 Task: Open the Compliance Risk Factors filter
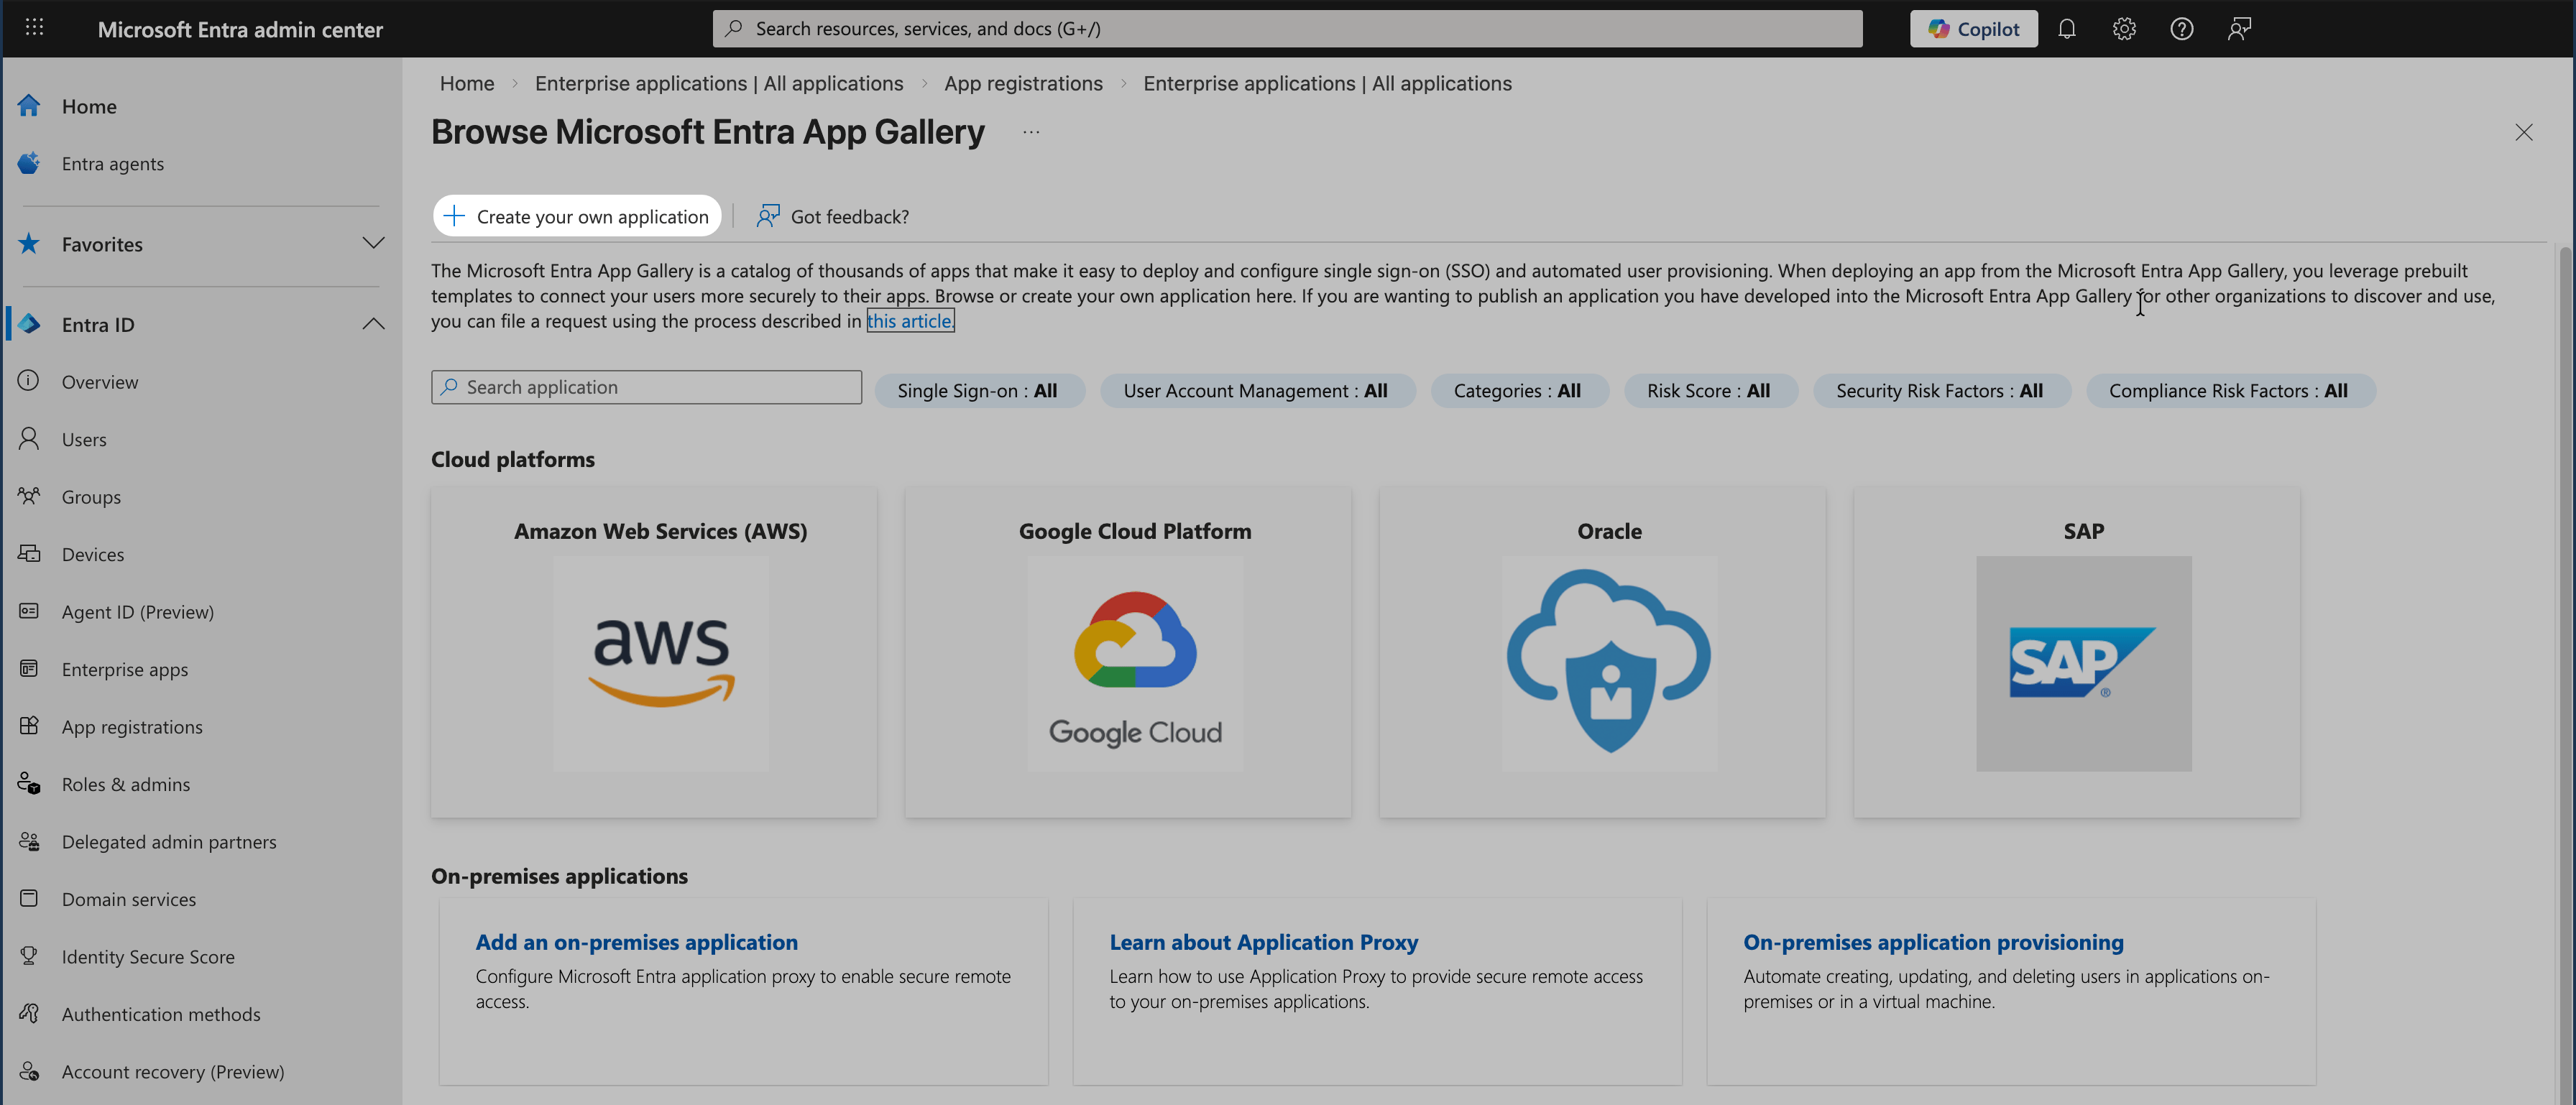(x=2230, y=391)
